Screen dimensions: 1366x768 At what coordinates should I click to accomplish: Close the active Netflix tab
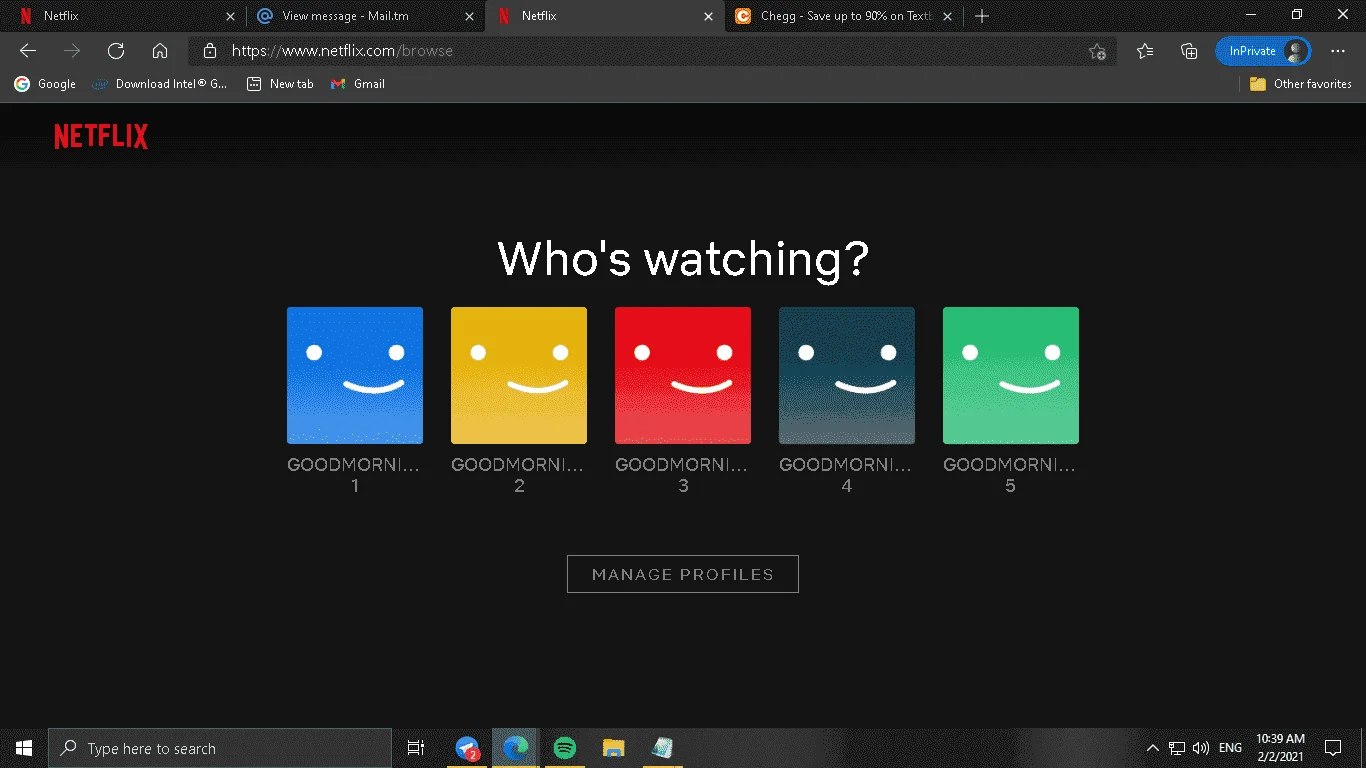(709, 16)
